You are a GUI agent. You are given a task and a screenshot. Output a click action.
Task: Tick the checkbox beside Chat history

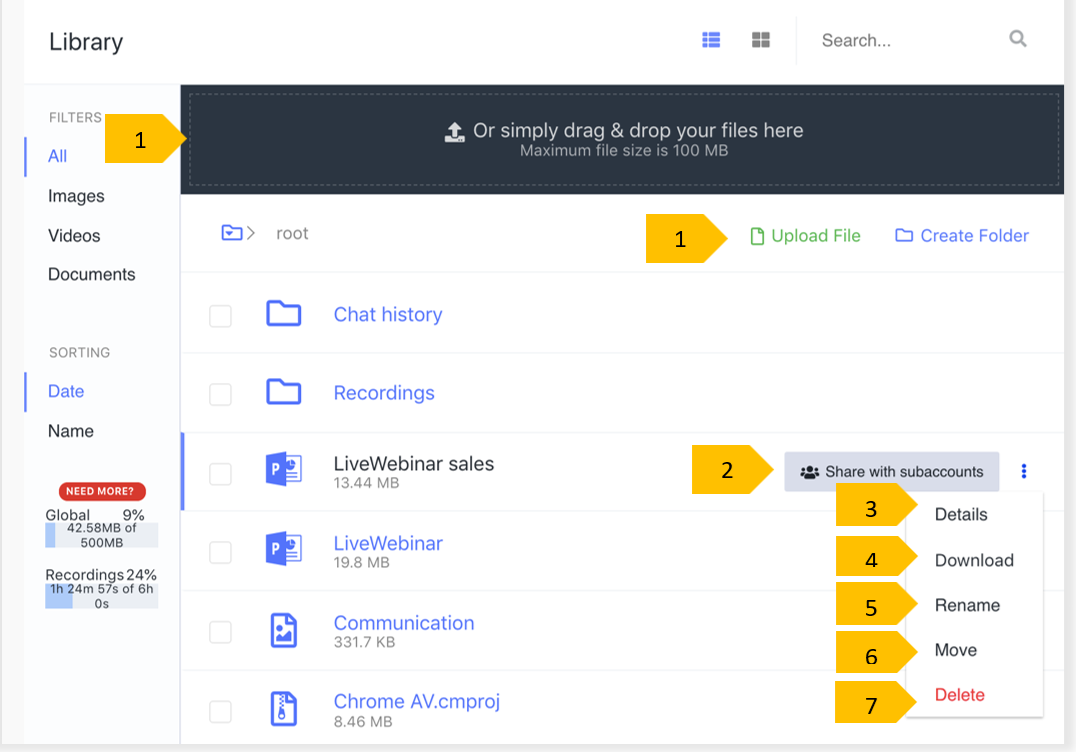[220, 316]
